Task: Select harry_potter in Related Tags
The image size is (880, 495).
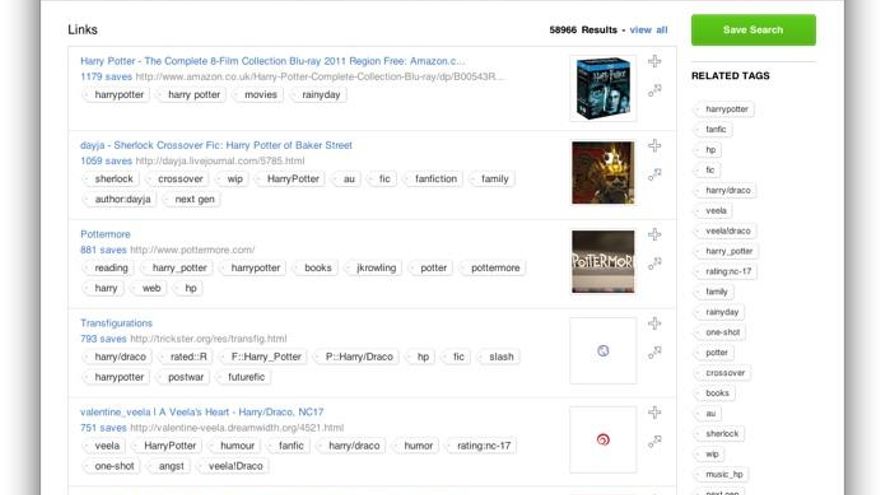Action: pos(726,251)
